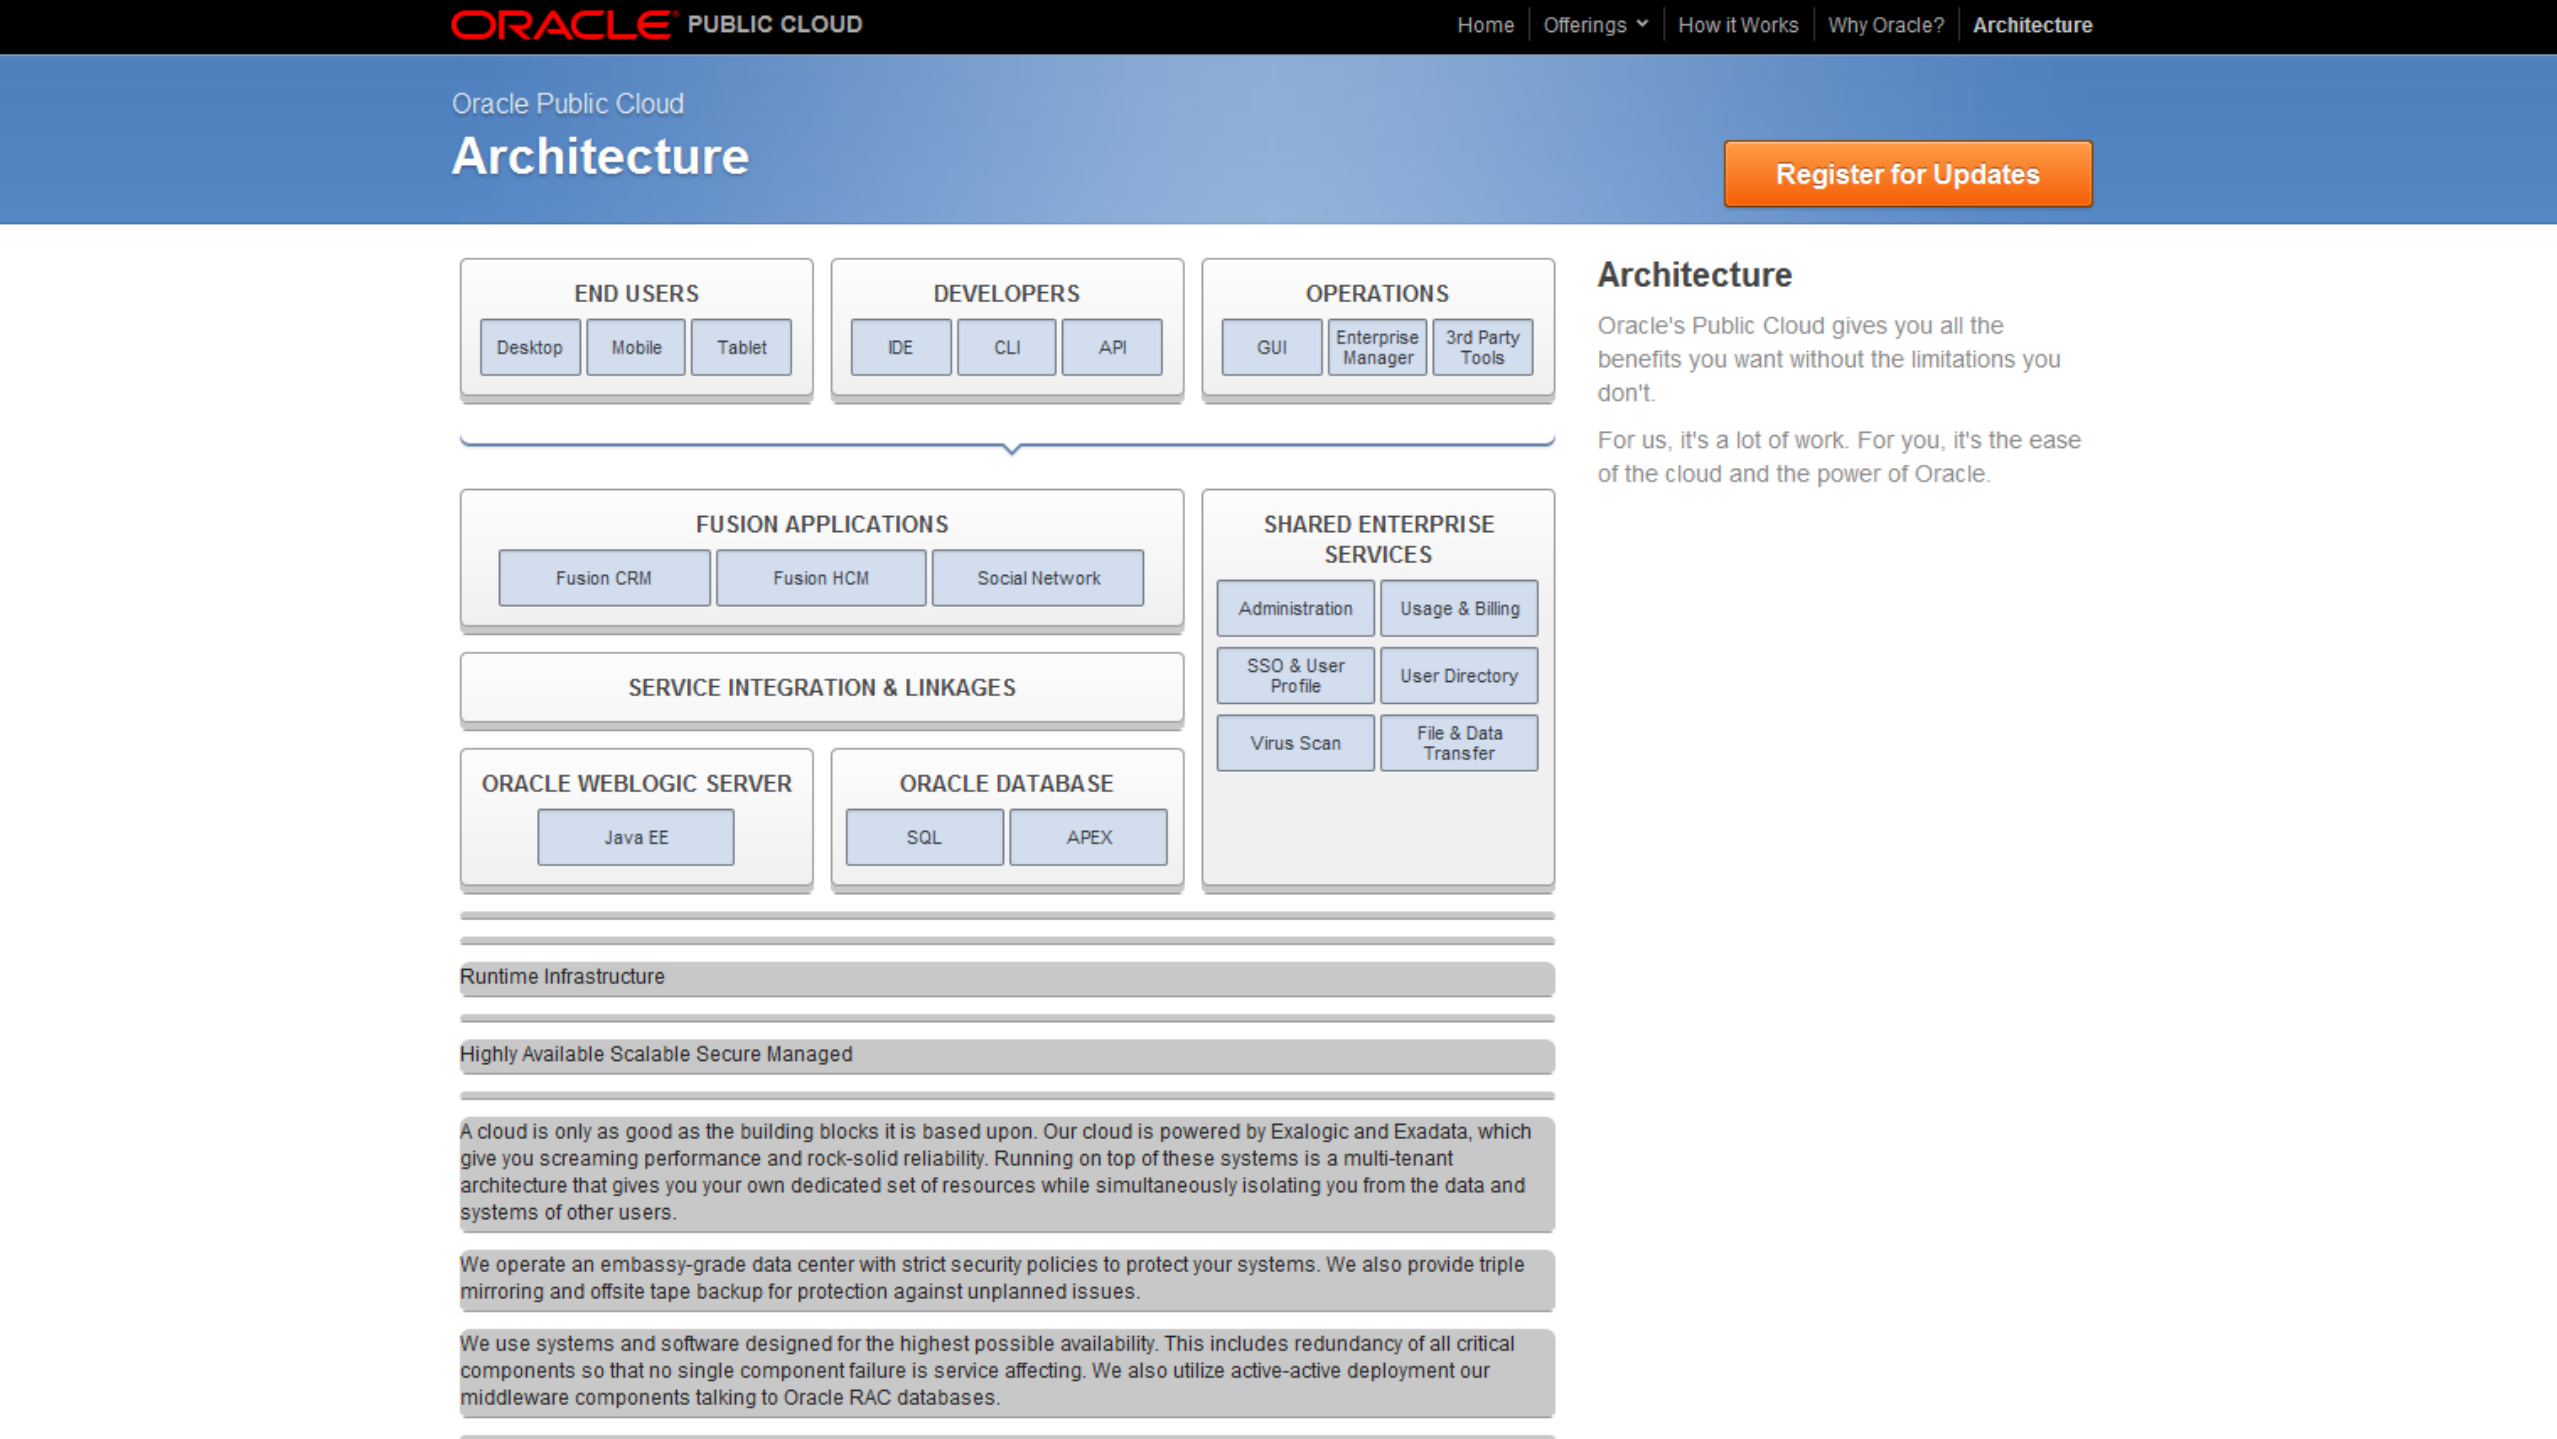
Task: Click the Oracle Public Cloud logo
Action: click(x=656, y=24)
